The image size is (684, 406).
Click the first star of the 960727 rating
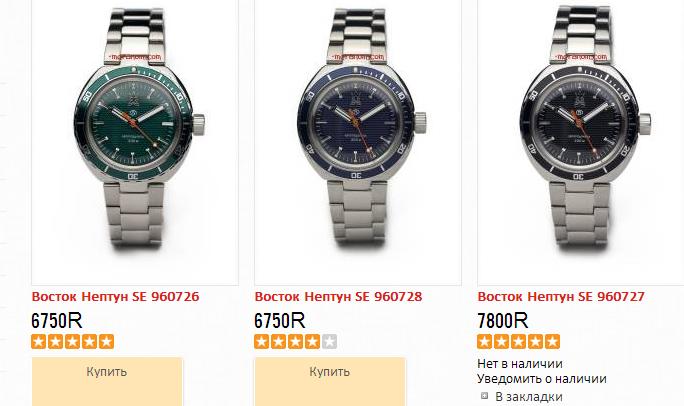[485, 341]
